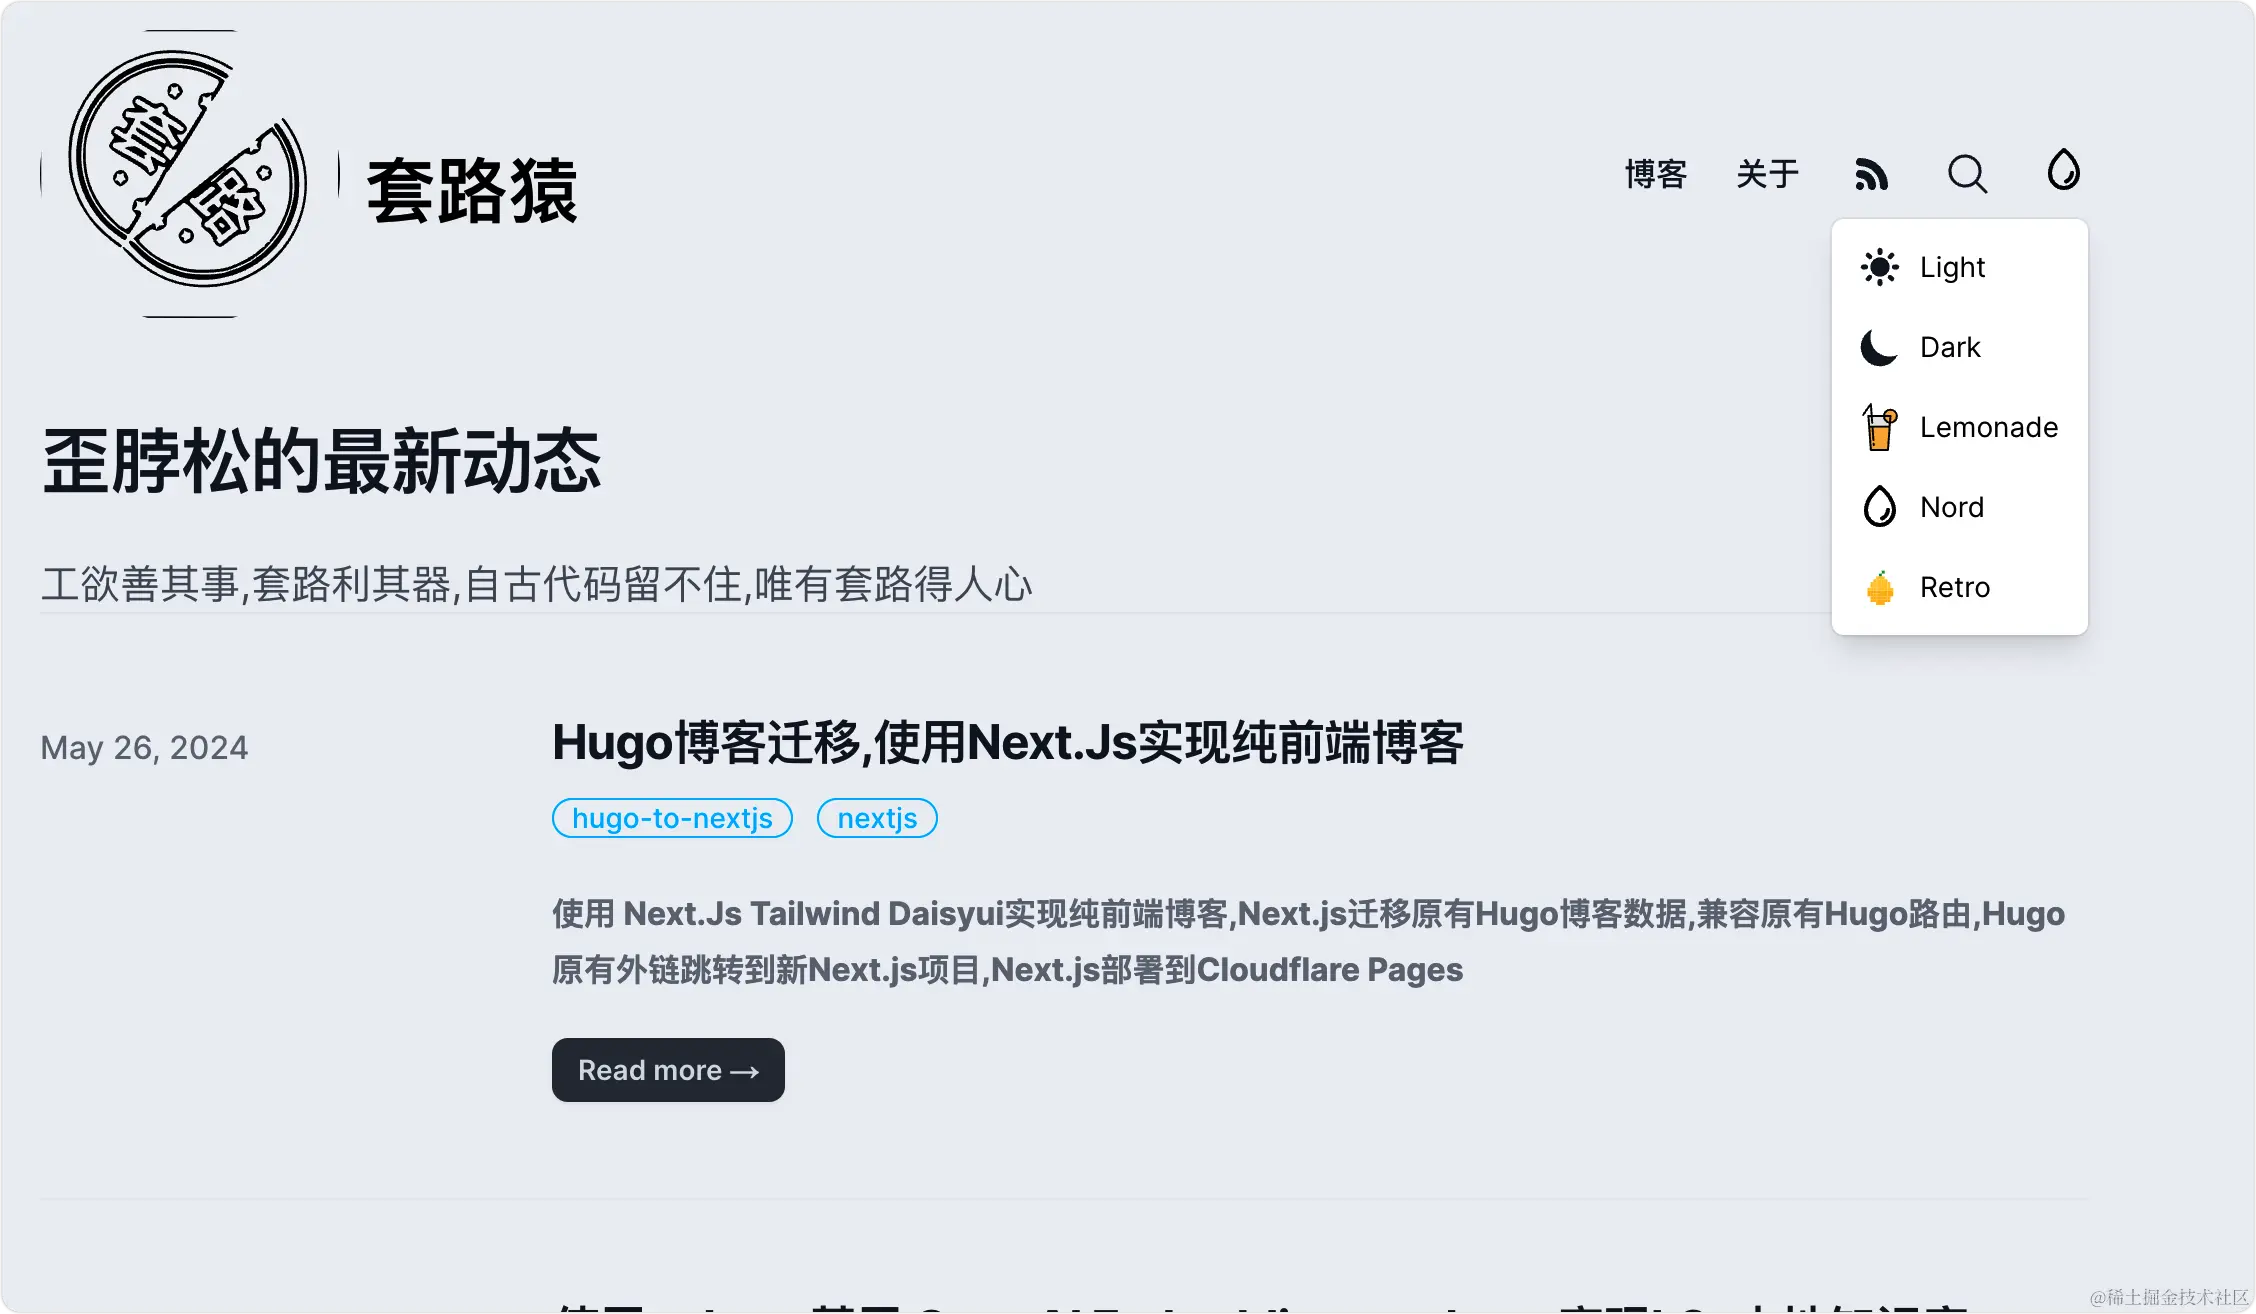Image resolution: width=2256 pixels, height=1314 pixels.
Task: Click the lemonade glass icon
Action: coord(1879,427)
